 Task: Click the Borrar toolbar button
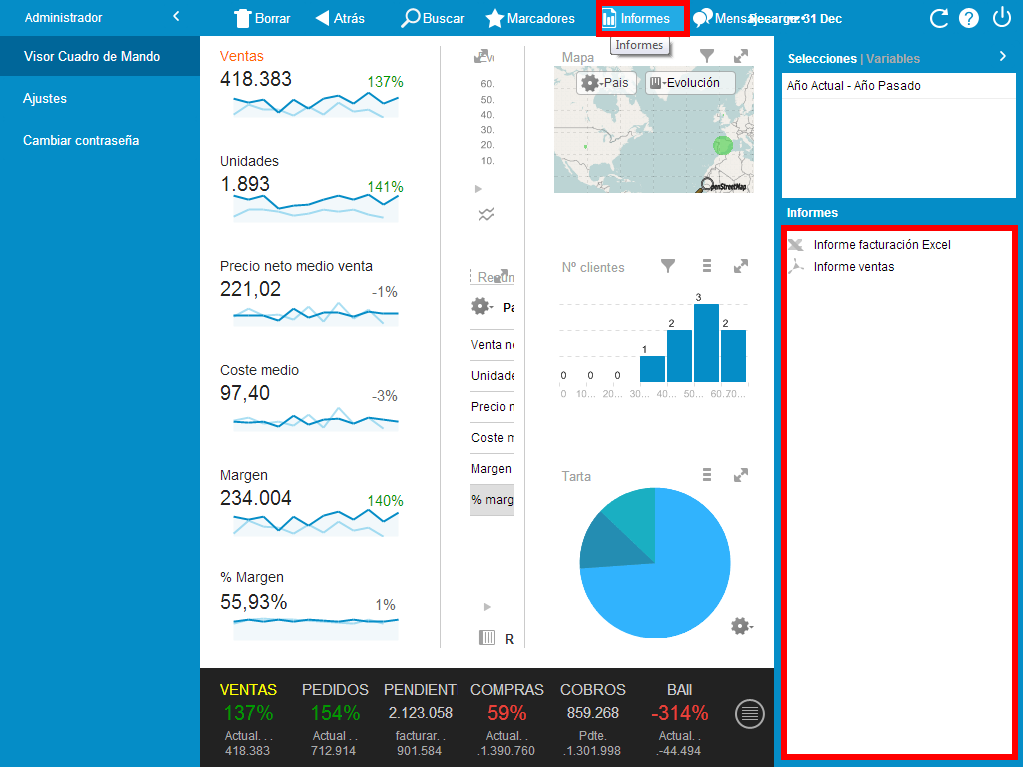[x=262, y=18]
